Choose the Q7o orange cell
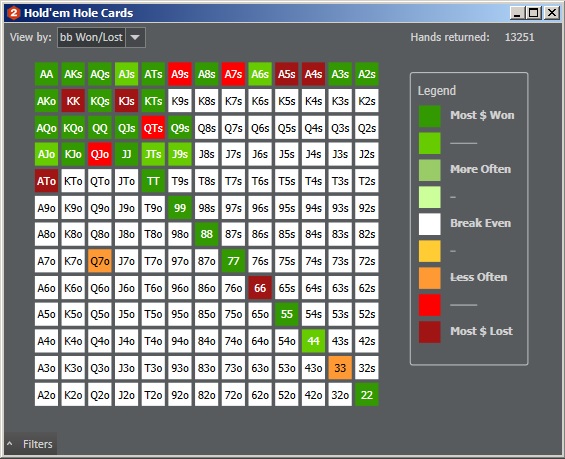The image size is (565, 459). click(100, 261)
